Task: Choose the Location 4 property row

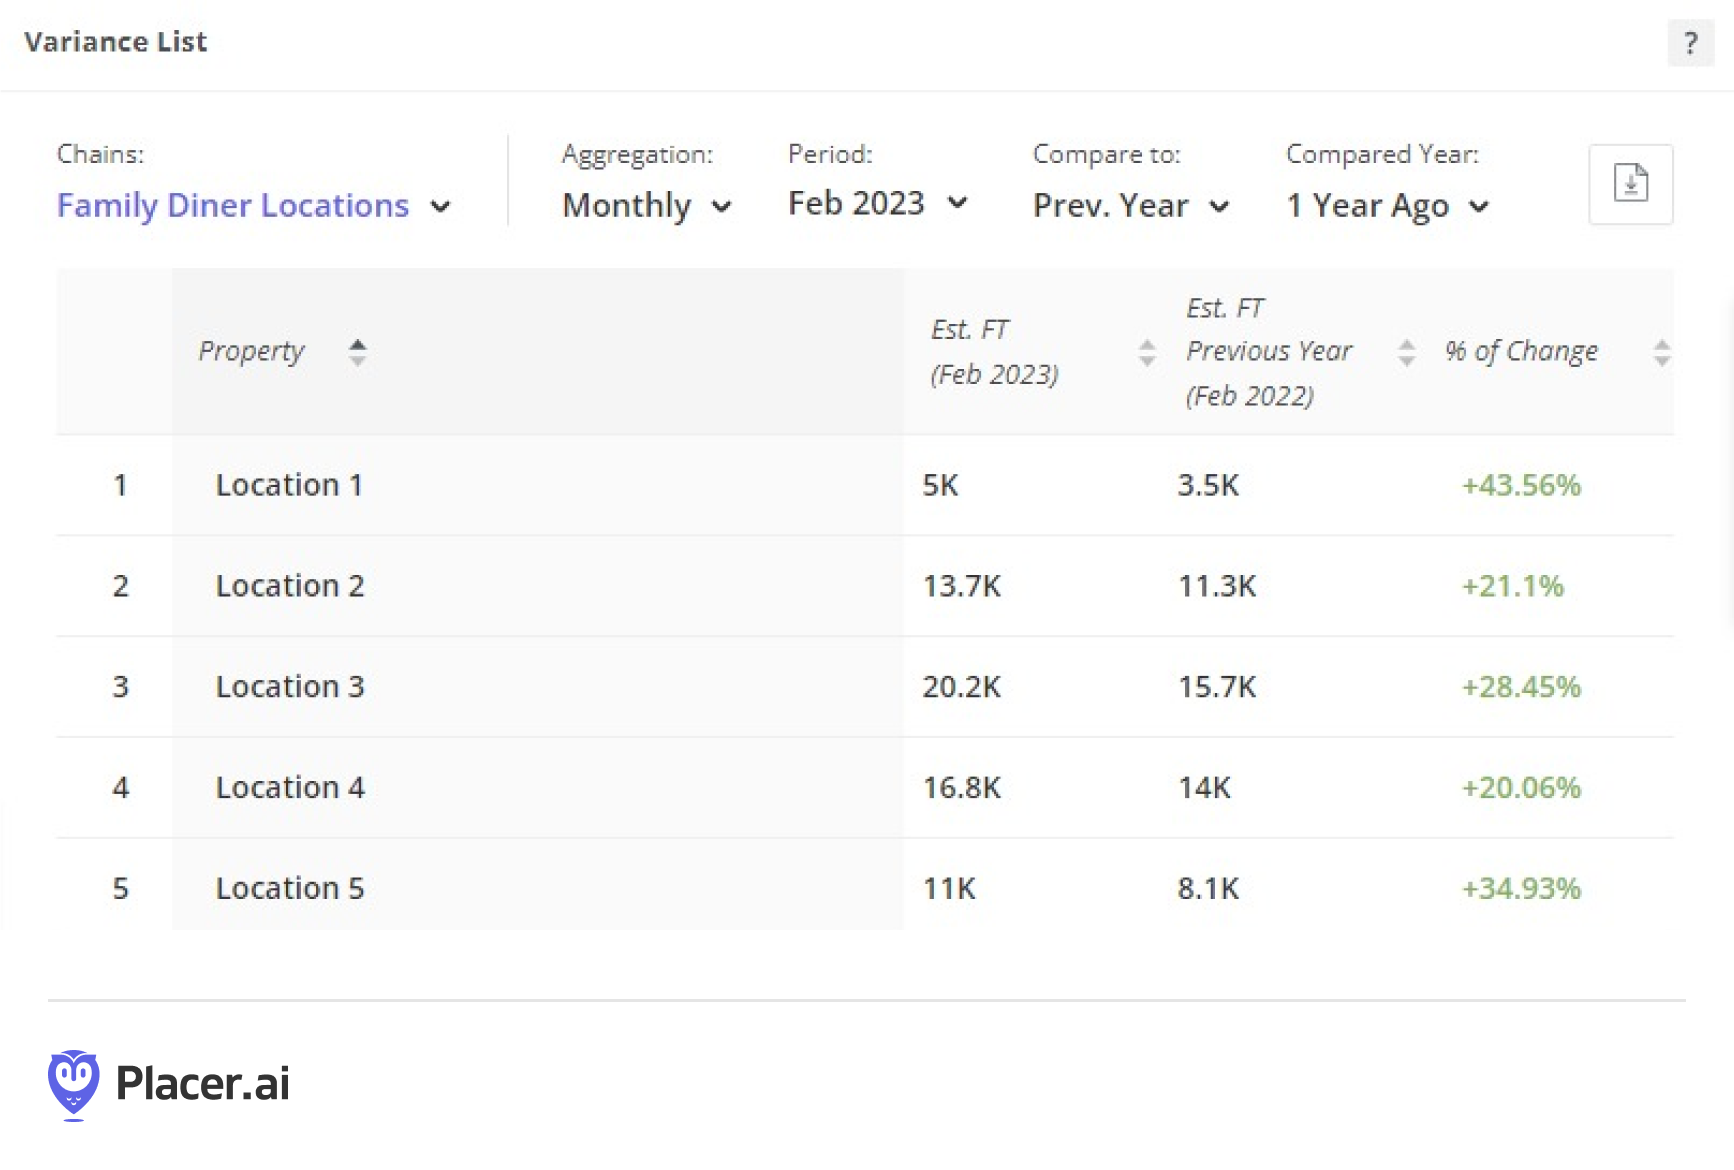Action: coord(865,788)
